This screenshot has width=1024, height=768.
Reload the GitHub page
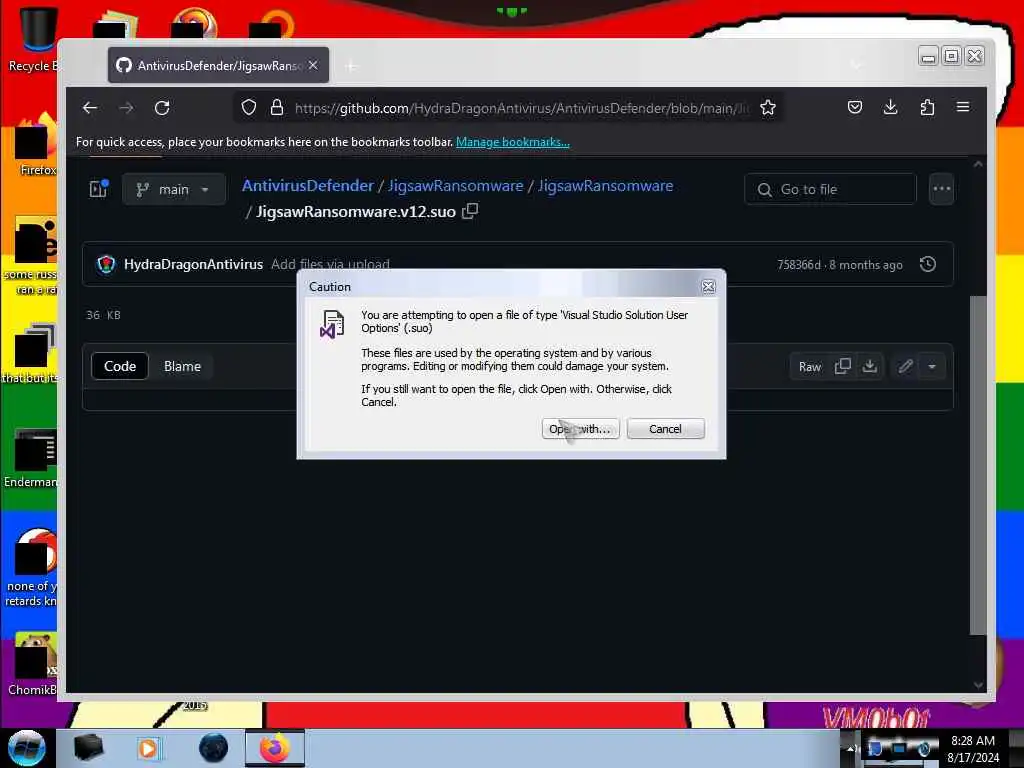tap(163, 108)
